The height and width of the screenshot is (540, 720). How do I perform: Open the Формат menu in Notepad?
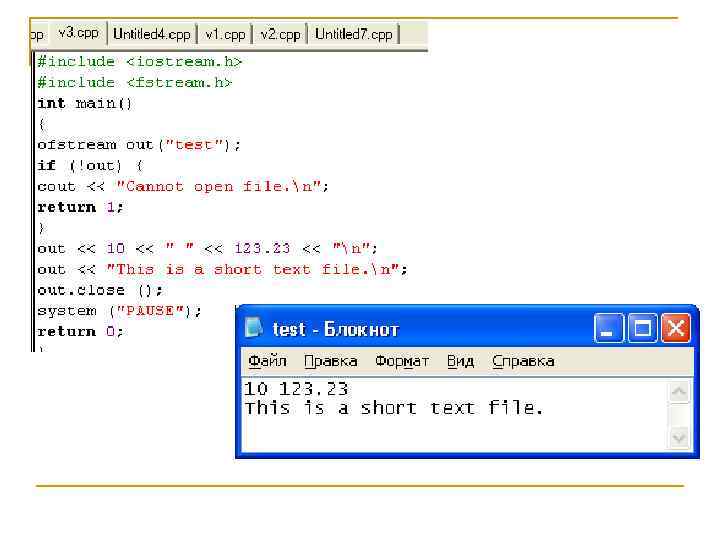(402, 361)
